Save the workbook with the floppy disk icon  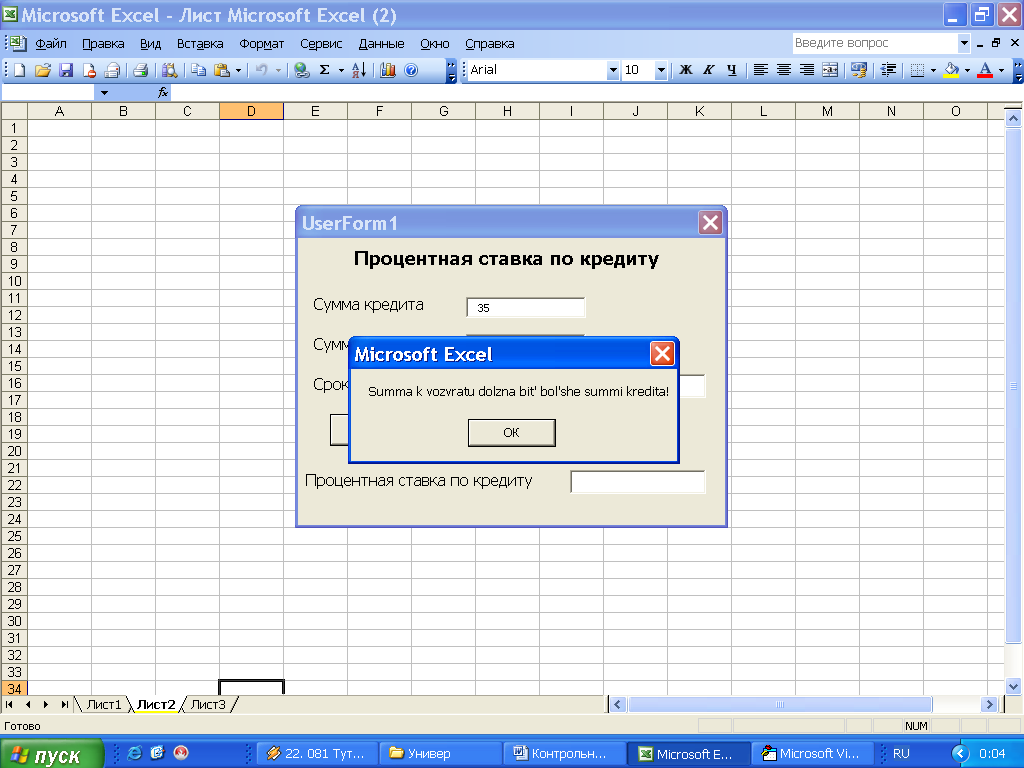click(x=66, y=70)
